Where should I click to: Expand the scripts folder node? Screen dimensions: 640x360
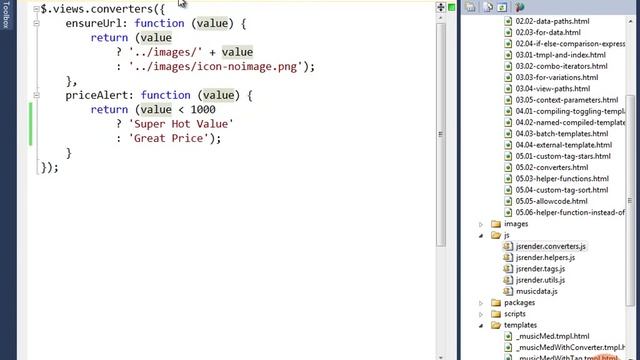[481, 314]
